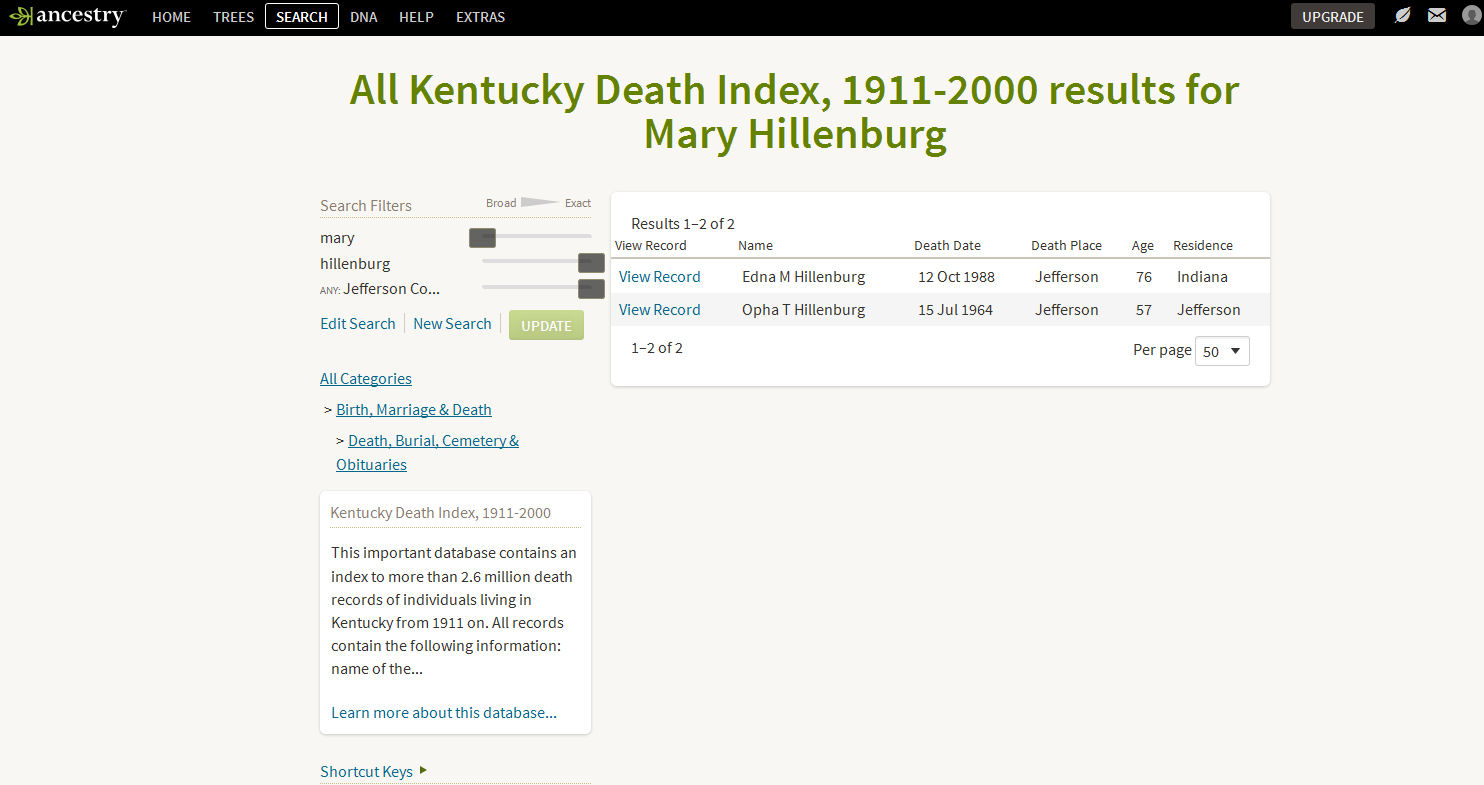Click the age value 57

point(1143,310)
